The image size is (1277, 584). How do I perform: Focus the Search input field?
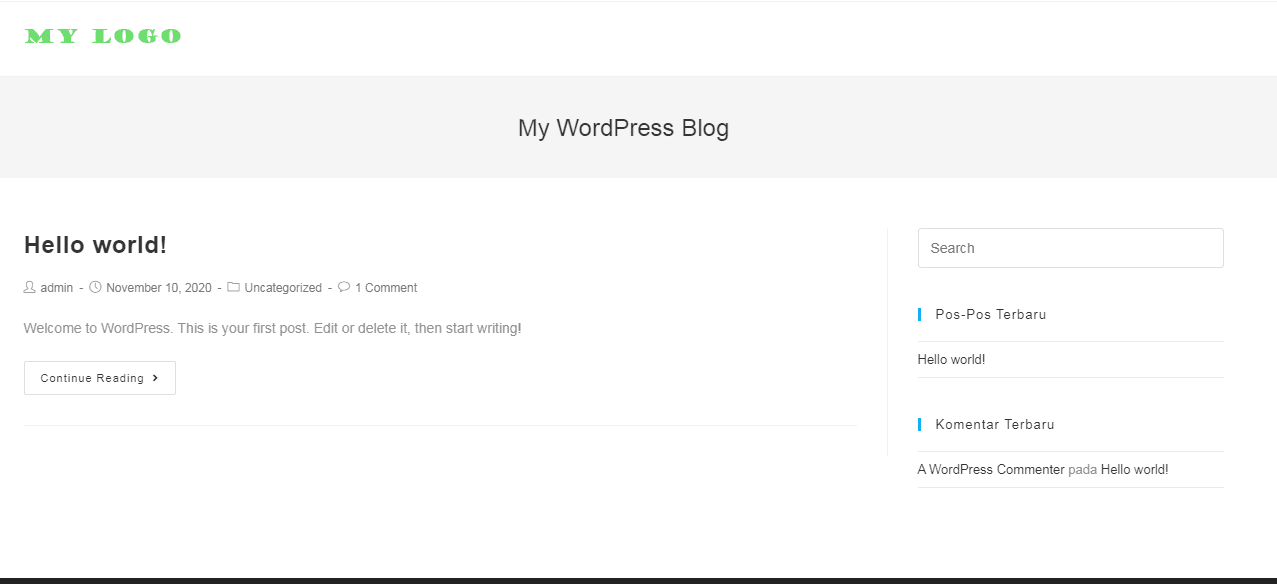point(1070,248)
